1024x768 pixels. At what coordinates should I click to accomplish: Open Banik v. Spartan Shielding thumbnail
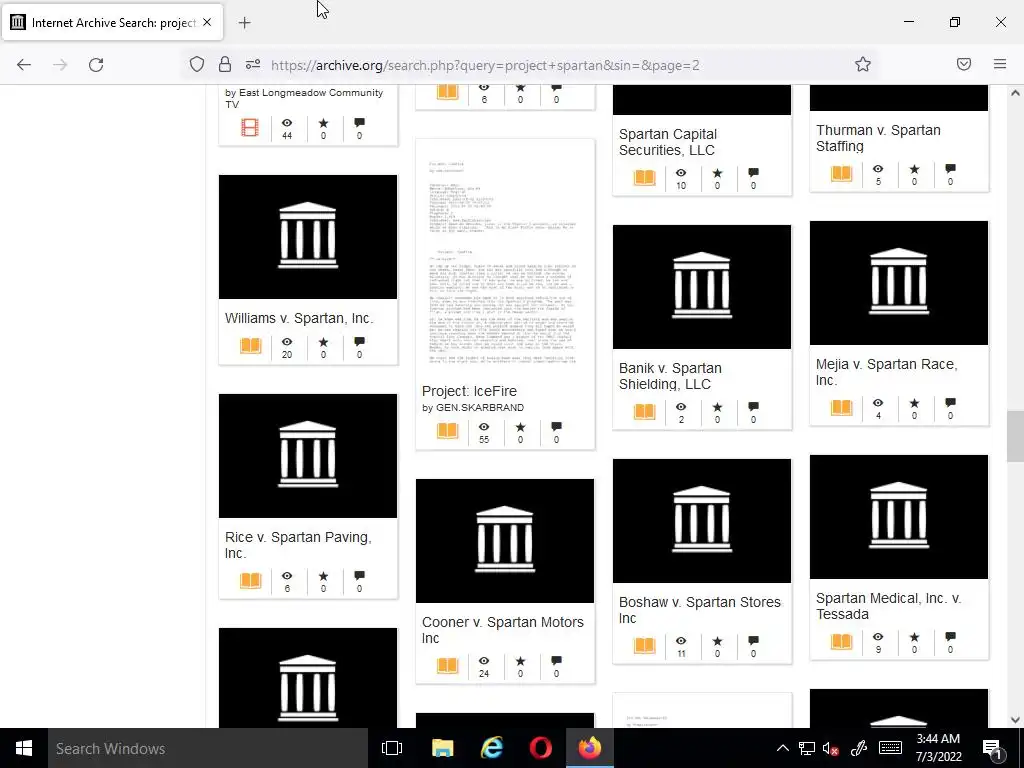(702, 287)
